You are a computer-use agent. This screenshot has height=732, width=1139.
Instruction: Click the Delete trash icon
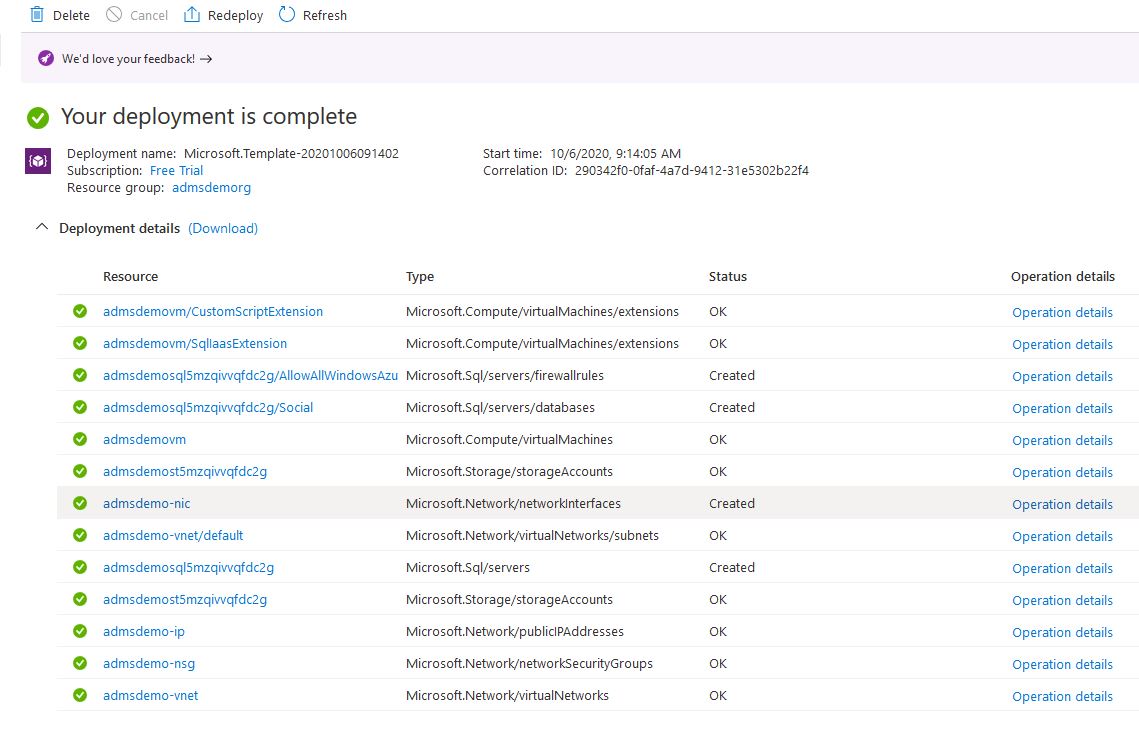click(37, 15)
